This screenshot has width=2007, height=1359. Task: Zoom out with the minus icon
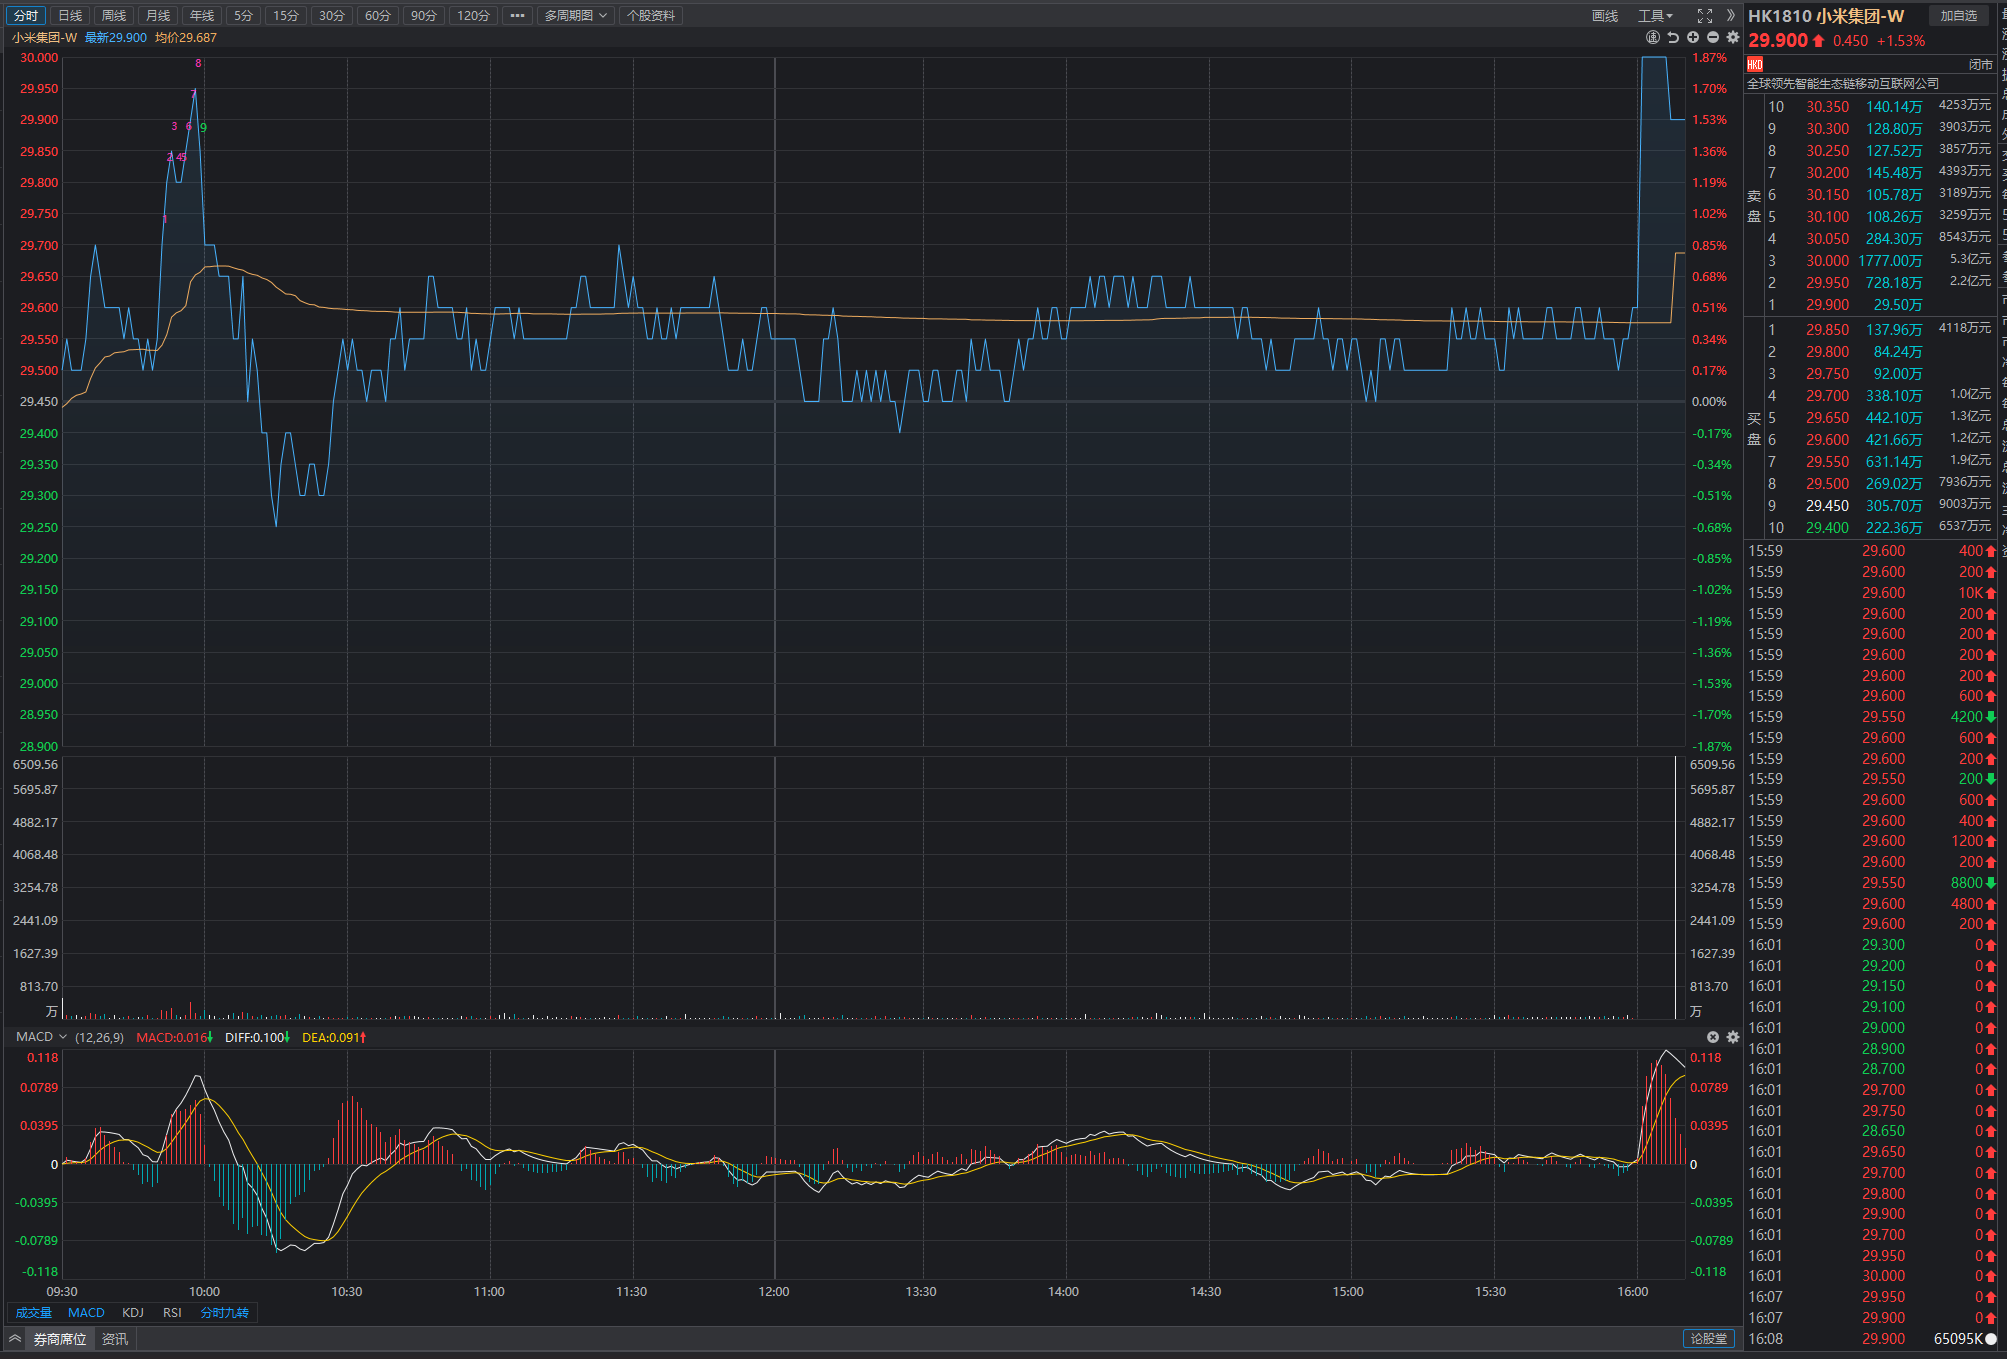coord(1713,37)
